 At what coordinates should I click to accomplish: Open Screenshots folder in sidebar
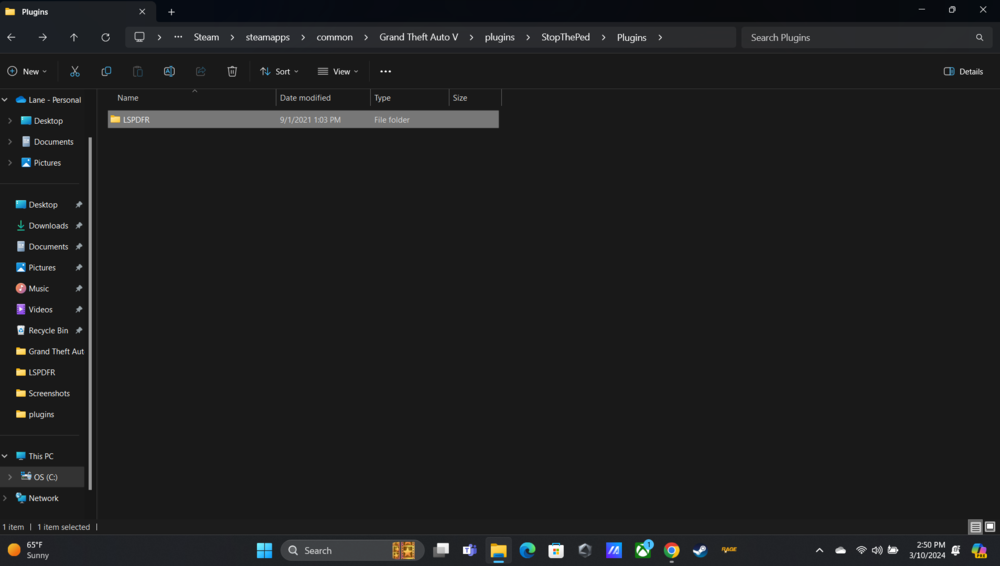49,394
